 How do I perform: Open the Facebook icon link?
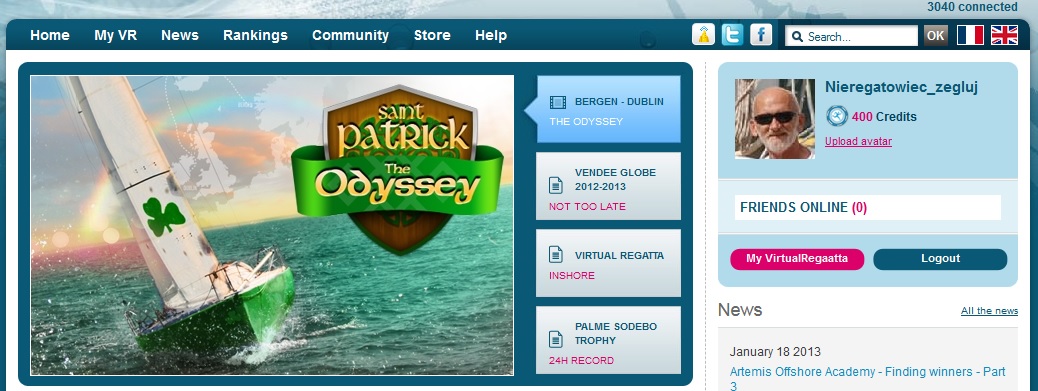point(761,34)
